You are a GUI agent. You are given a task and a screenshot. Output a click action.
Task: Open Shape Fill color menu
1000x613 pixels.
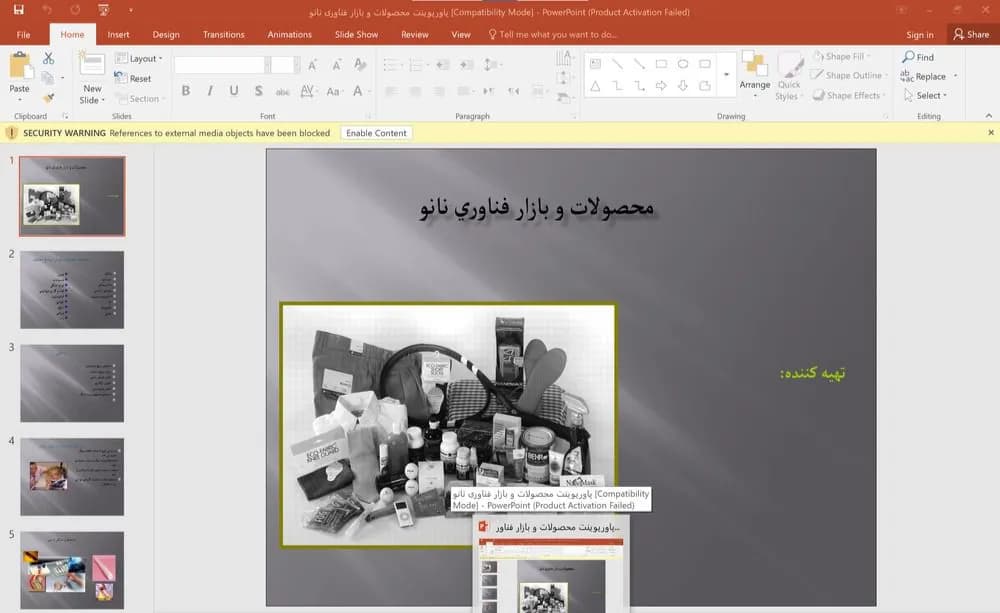pos(842,56)
